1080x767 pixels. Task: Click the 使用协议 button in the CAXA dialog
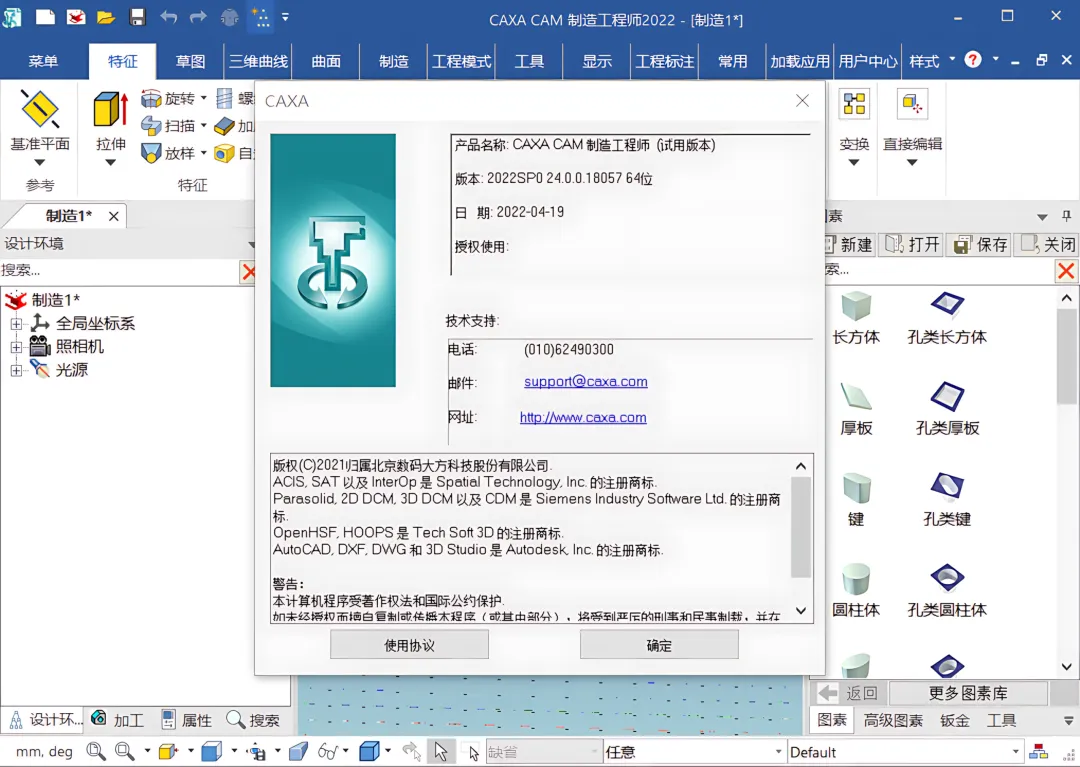(409, 645)
